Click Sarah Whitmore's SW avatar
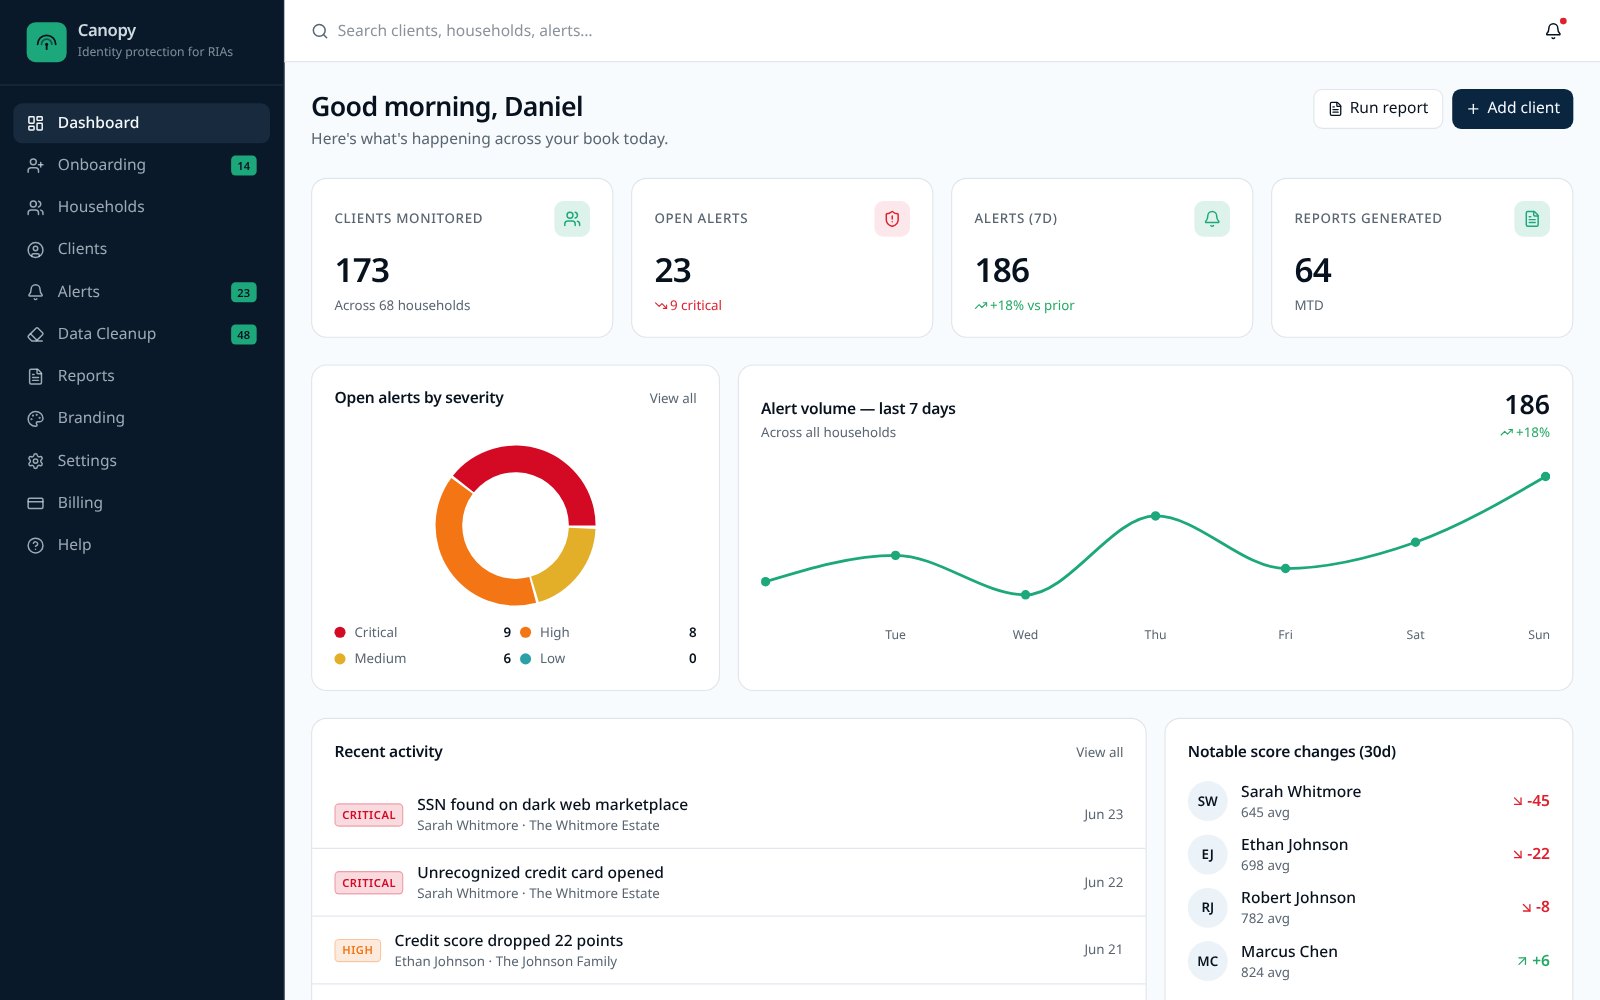Screen dimensions: 1600x1000 pos(1208,801)
